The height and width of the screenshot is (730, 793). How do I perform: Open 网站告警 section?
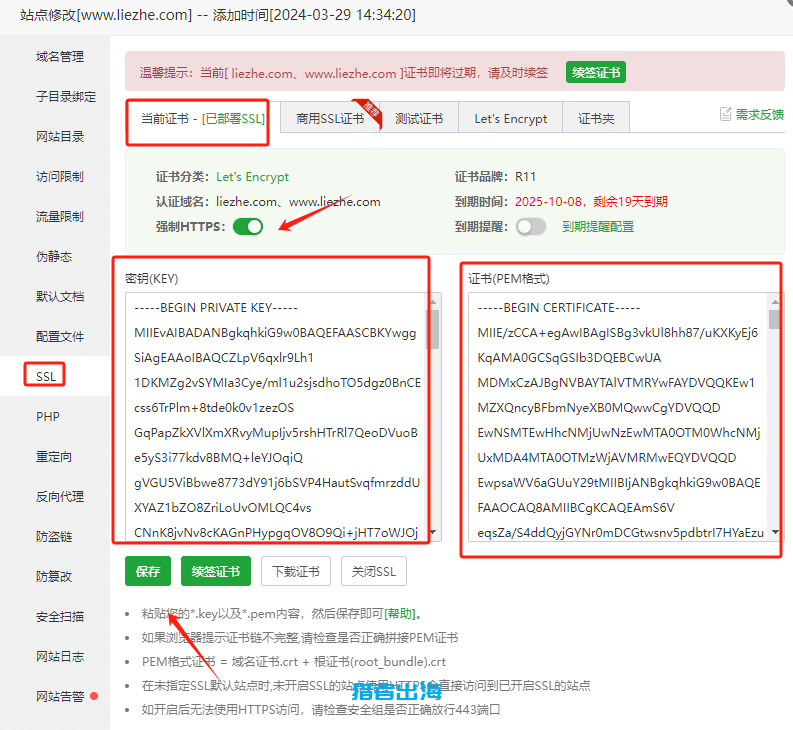60,697
